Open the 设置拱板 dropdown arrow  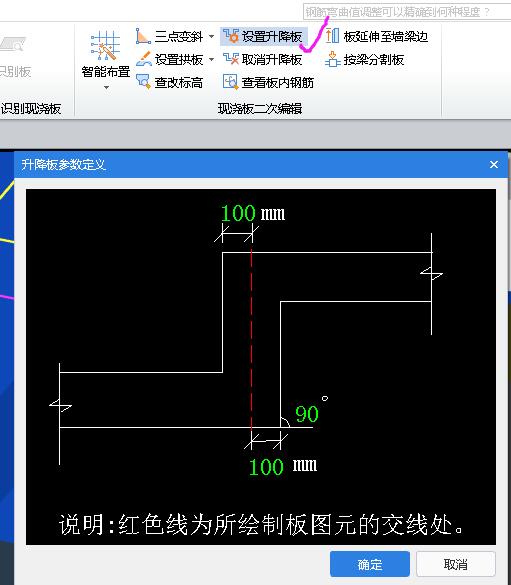(x=211, y=60)
